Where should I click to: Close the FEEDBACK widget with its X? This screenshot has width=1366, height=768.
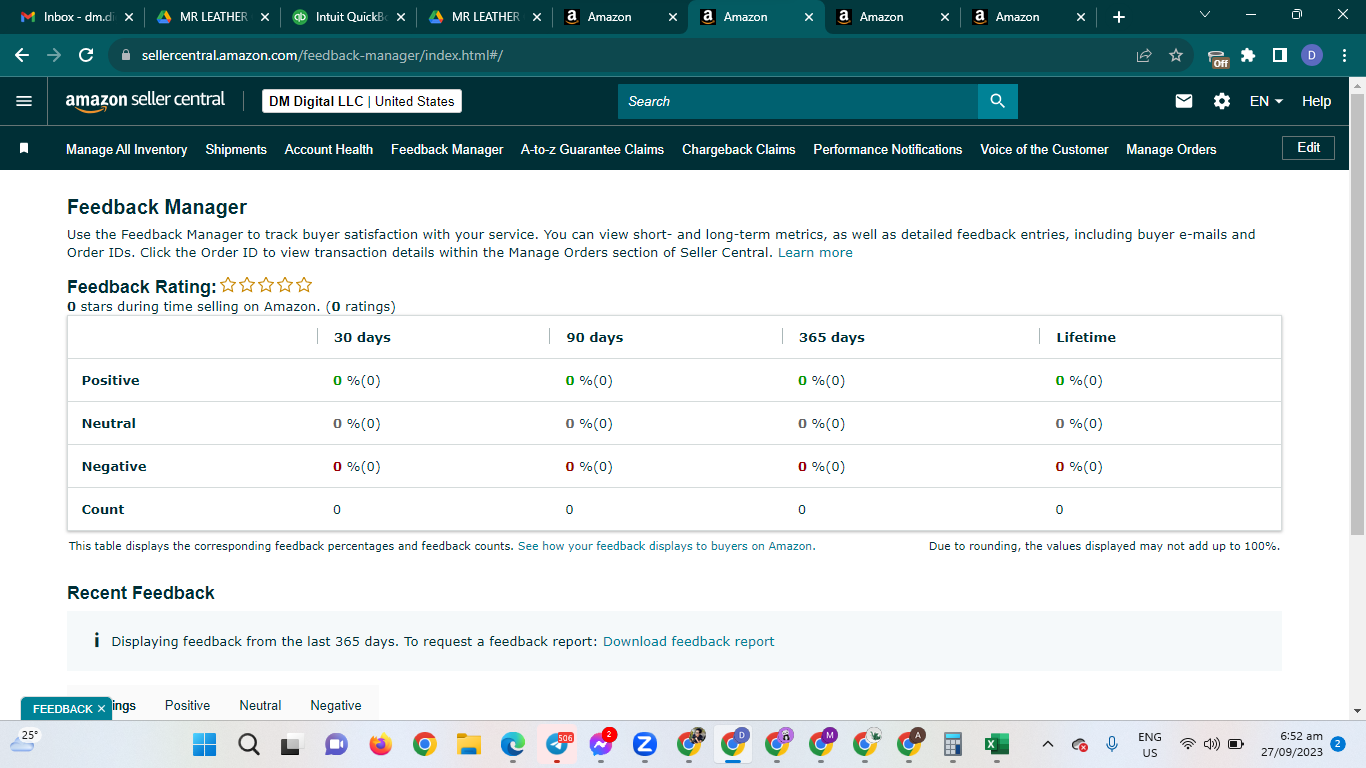[x=102, y=709]
